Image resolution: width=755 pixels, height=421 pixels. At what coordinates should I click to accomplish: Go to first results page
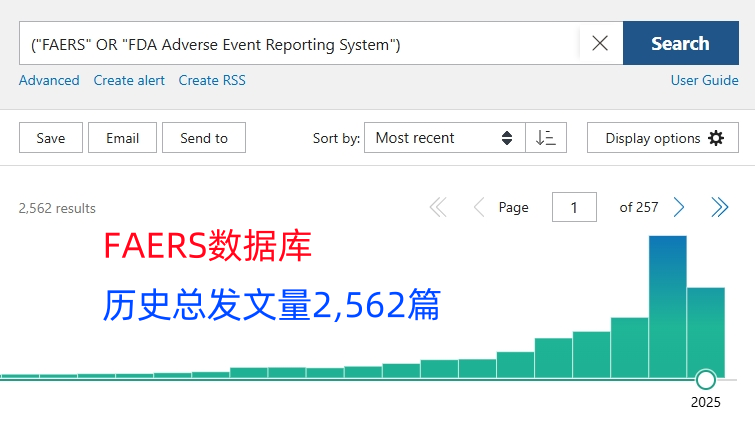click(438, 208)
